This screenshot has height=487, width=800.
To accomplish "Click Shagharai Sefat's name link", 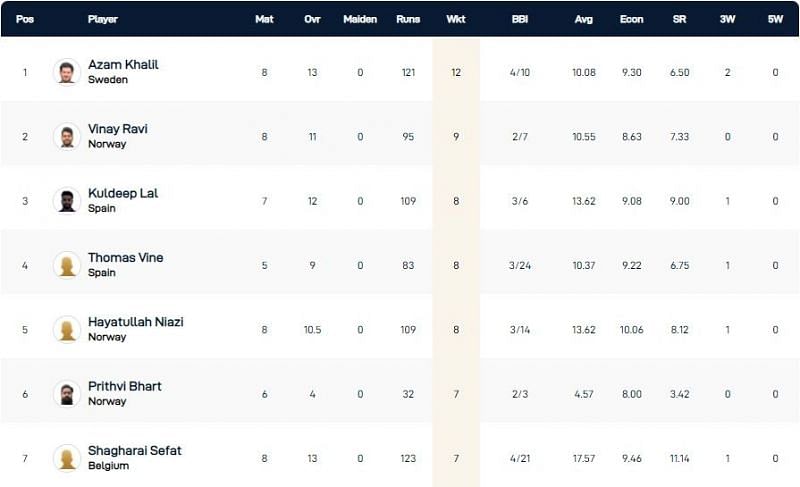I will 135,450.
